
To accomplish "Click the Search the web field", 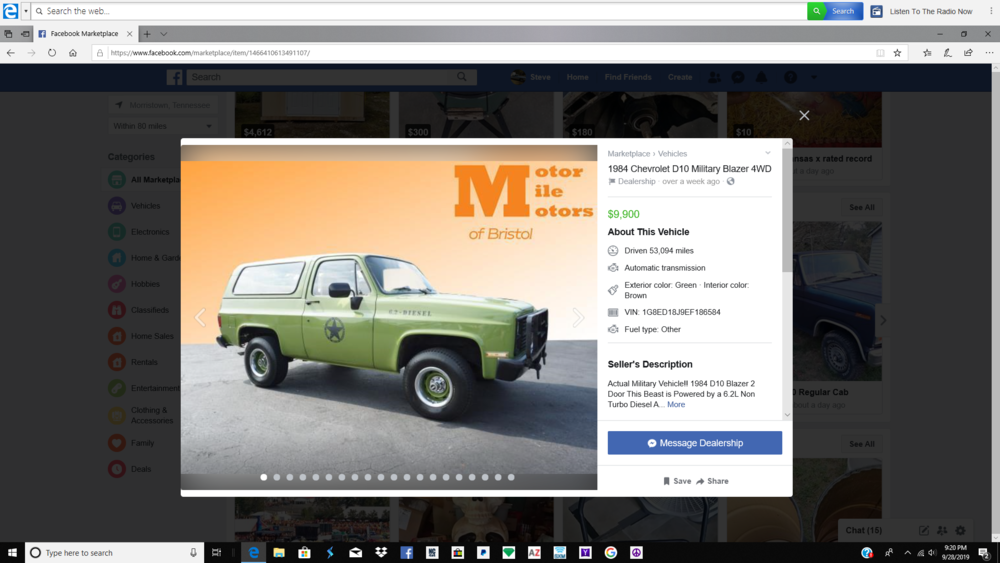I will pyautogui.click(x=421, y=11).
